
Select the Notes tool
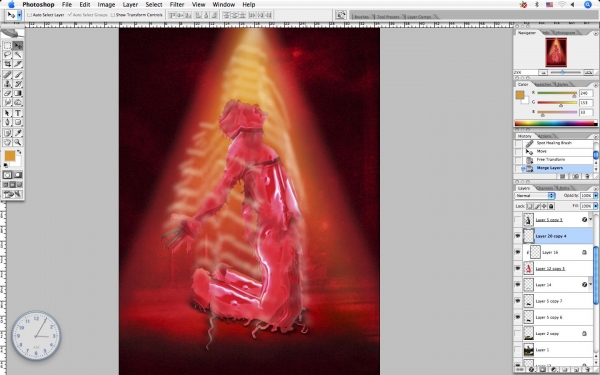click(x=7, y=133)
